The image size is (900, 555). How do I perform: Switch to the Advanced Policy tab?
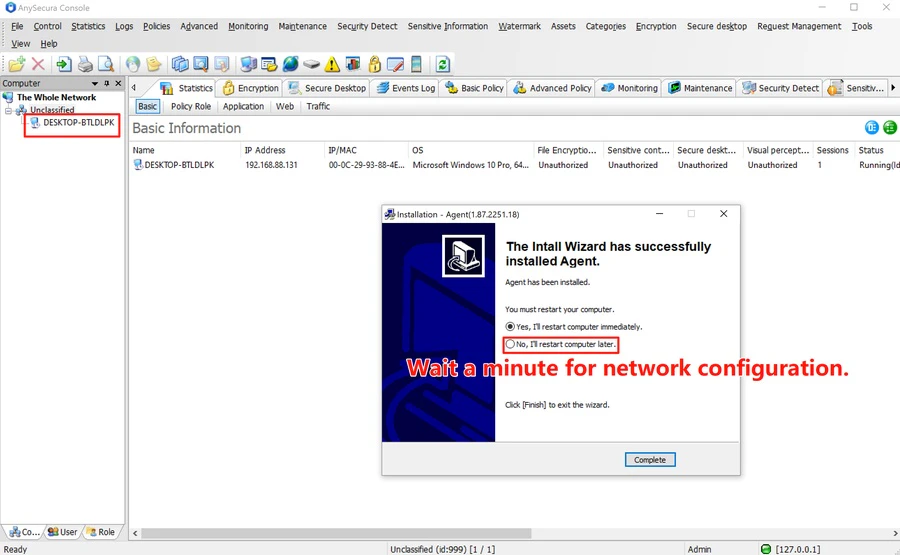[553, 88]
